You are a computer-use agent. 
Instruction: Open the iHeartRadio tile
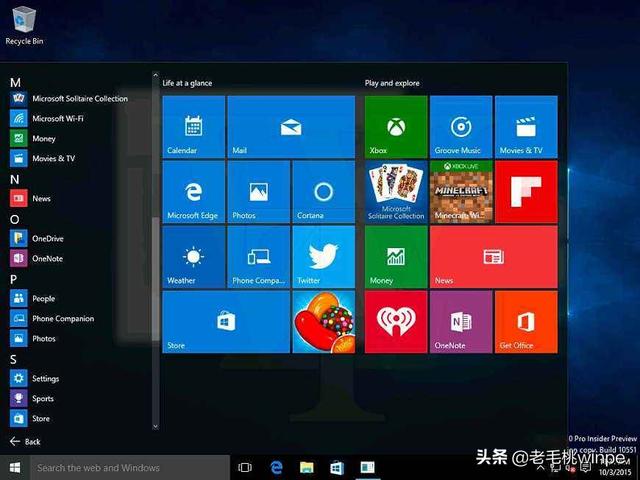(396, 322)
